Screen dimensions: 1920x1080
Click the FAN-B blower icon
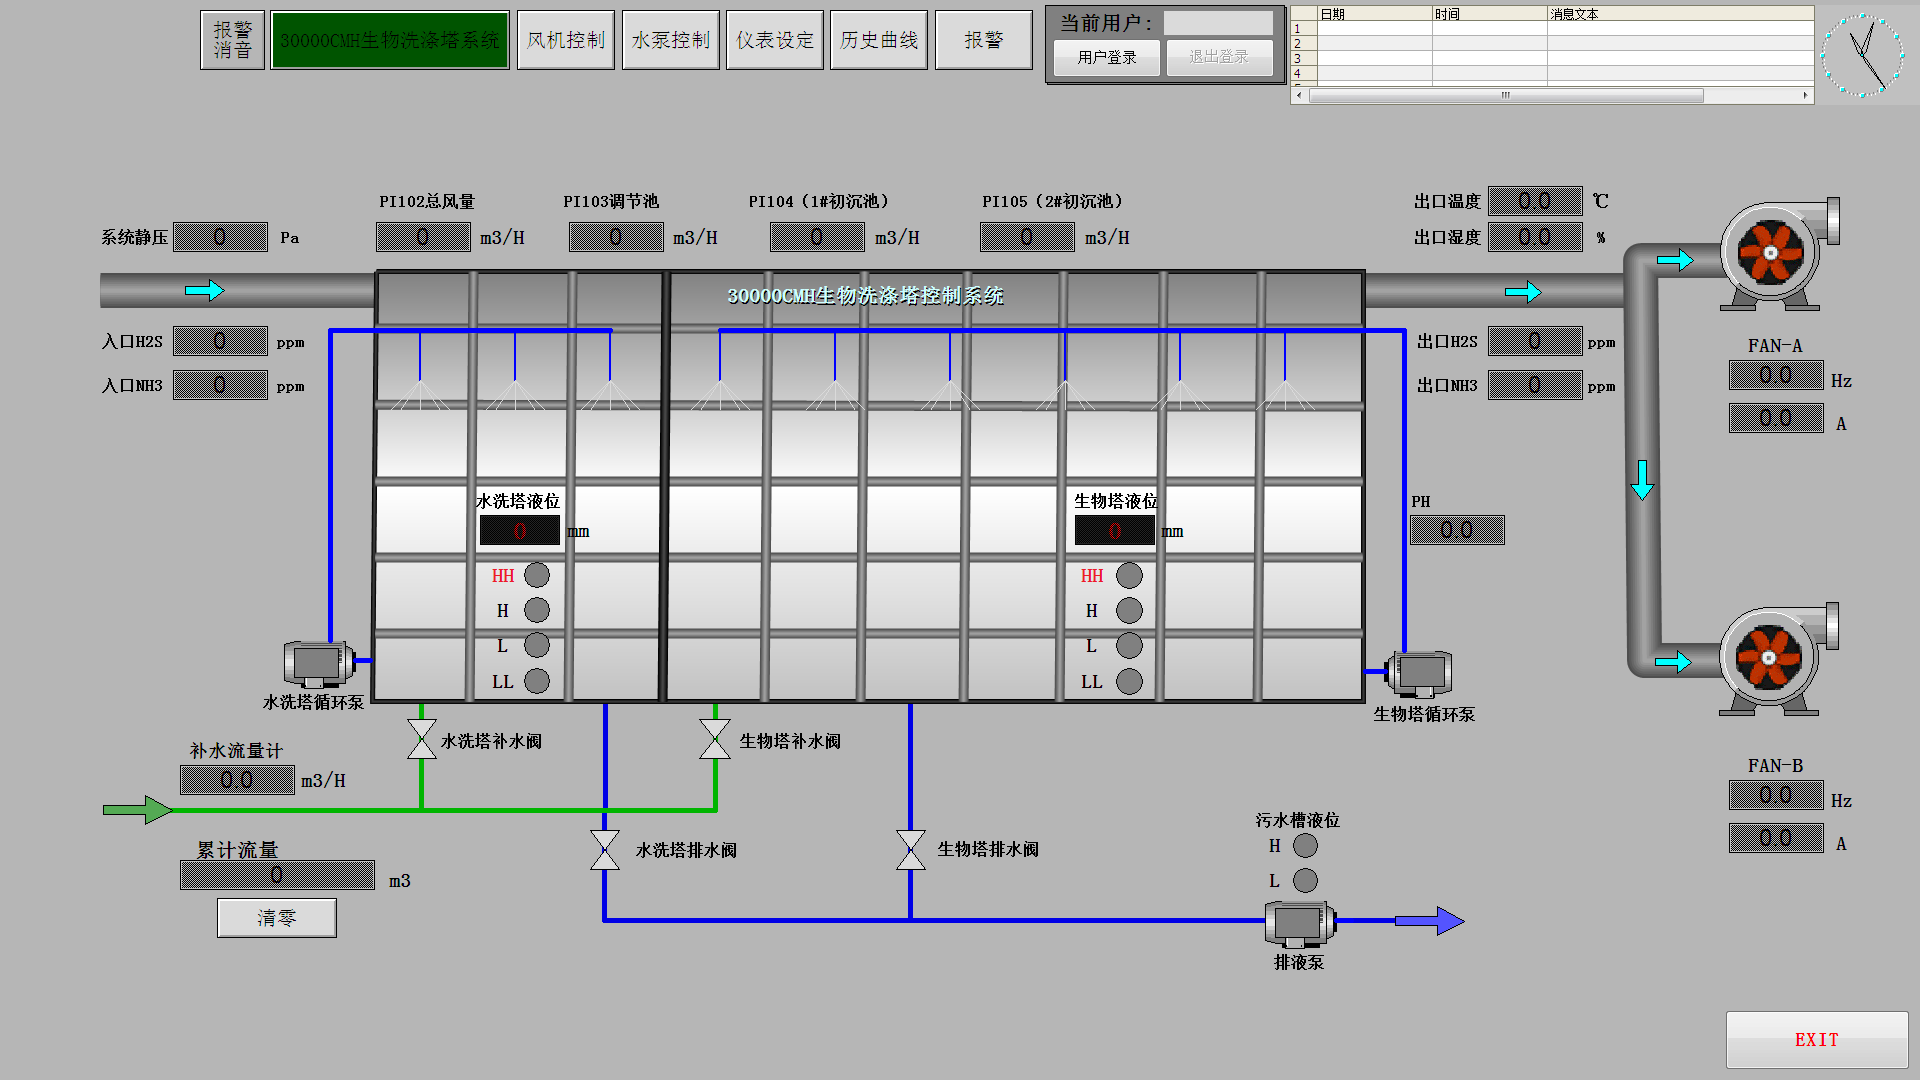coord(1778,659)
